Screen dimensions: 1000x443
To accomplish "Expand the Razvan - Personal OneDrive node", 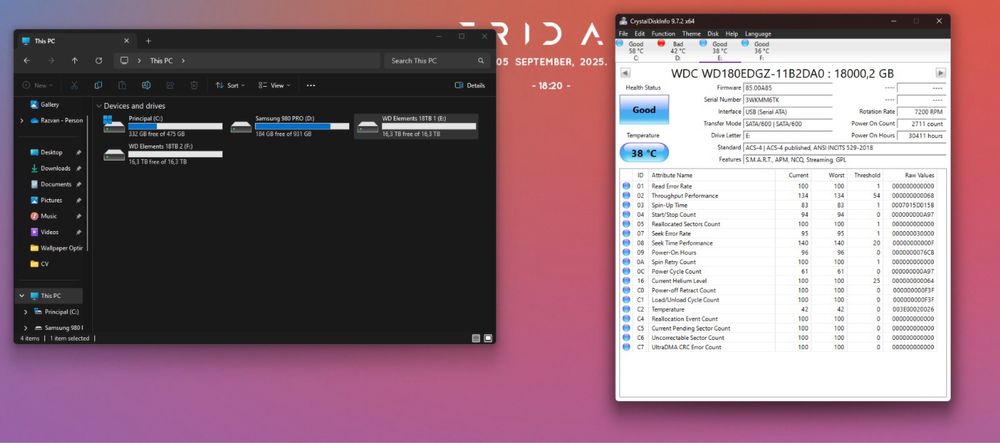I will click(x=22, y=120).
